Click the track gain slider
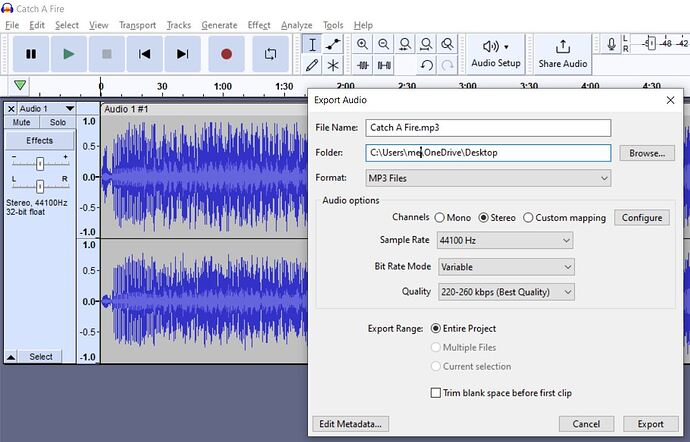The image size is (690, 442). click(x=40, y=164)
